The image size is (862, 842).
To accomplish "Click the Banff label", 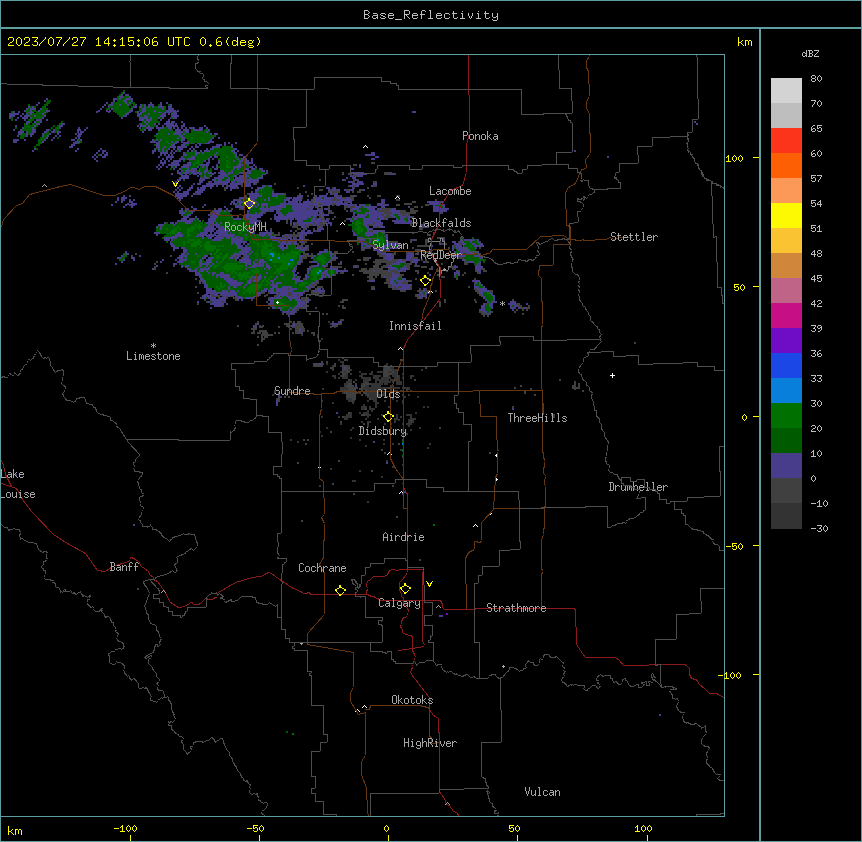I will coord(124,567).
